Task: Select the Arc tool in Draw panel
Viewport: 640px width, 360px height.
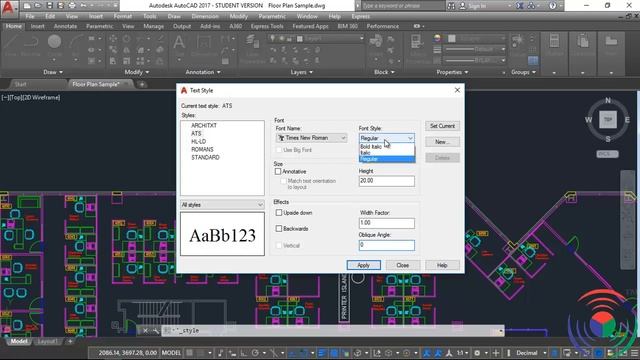Action: [76, 44]
